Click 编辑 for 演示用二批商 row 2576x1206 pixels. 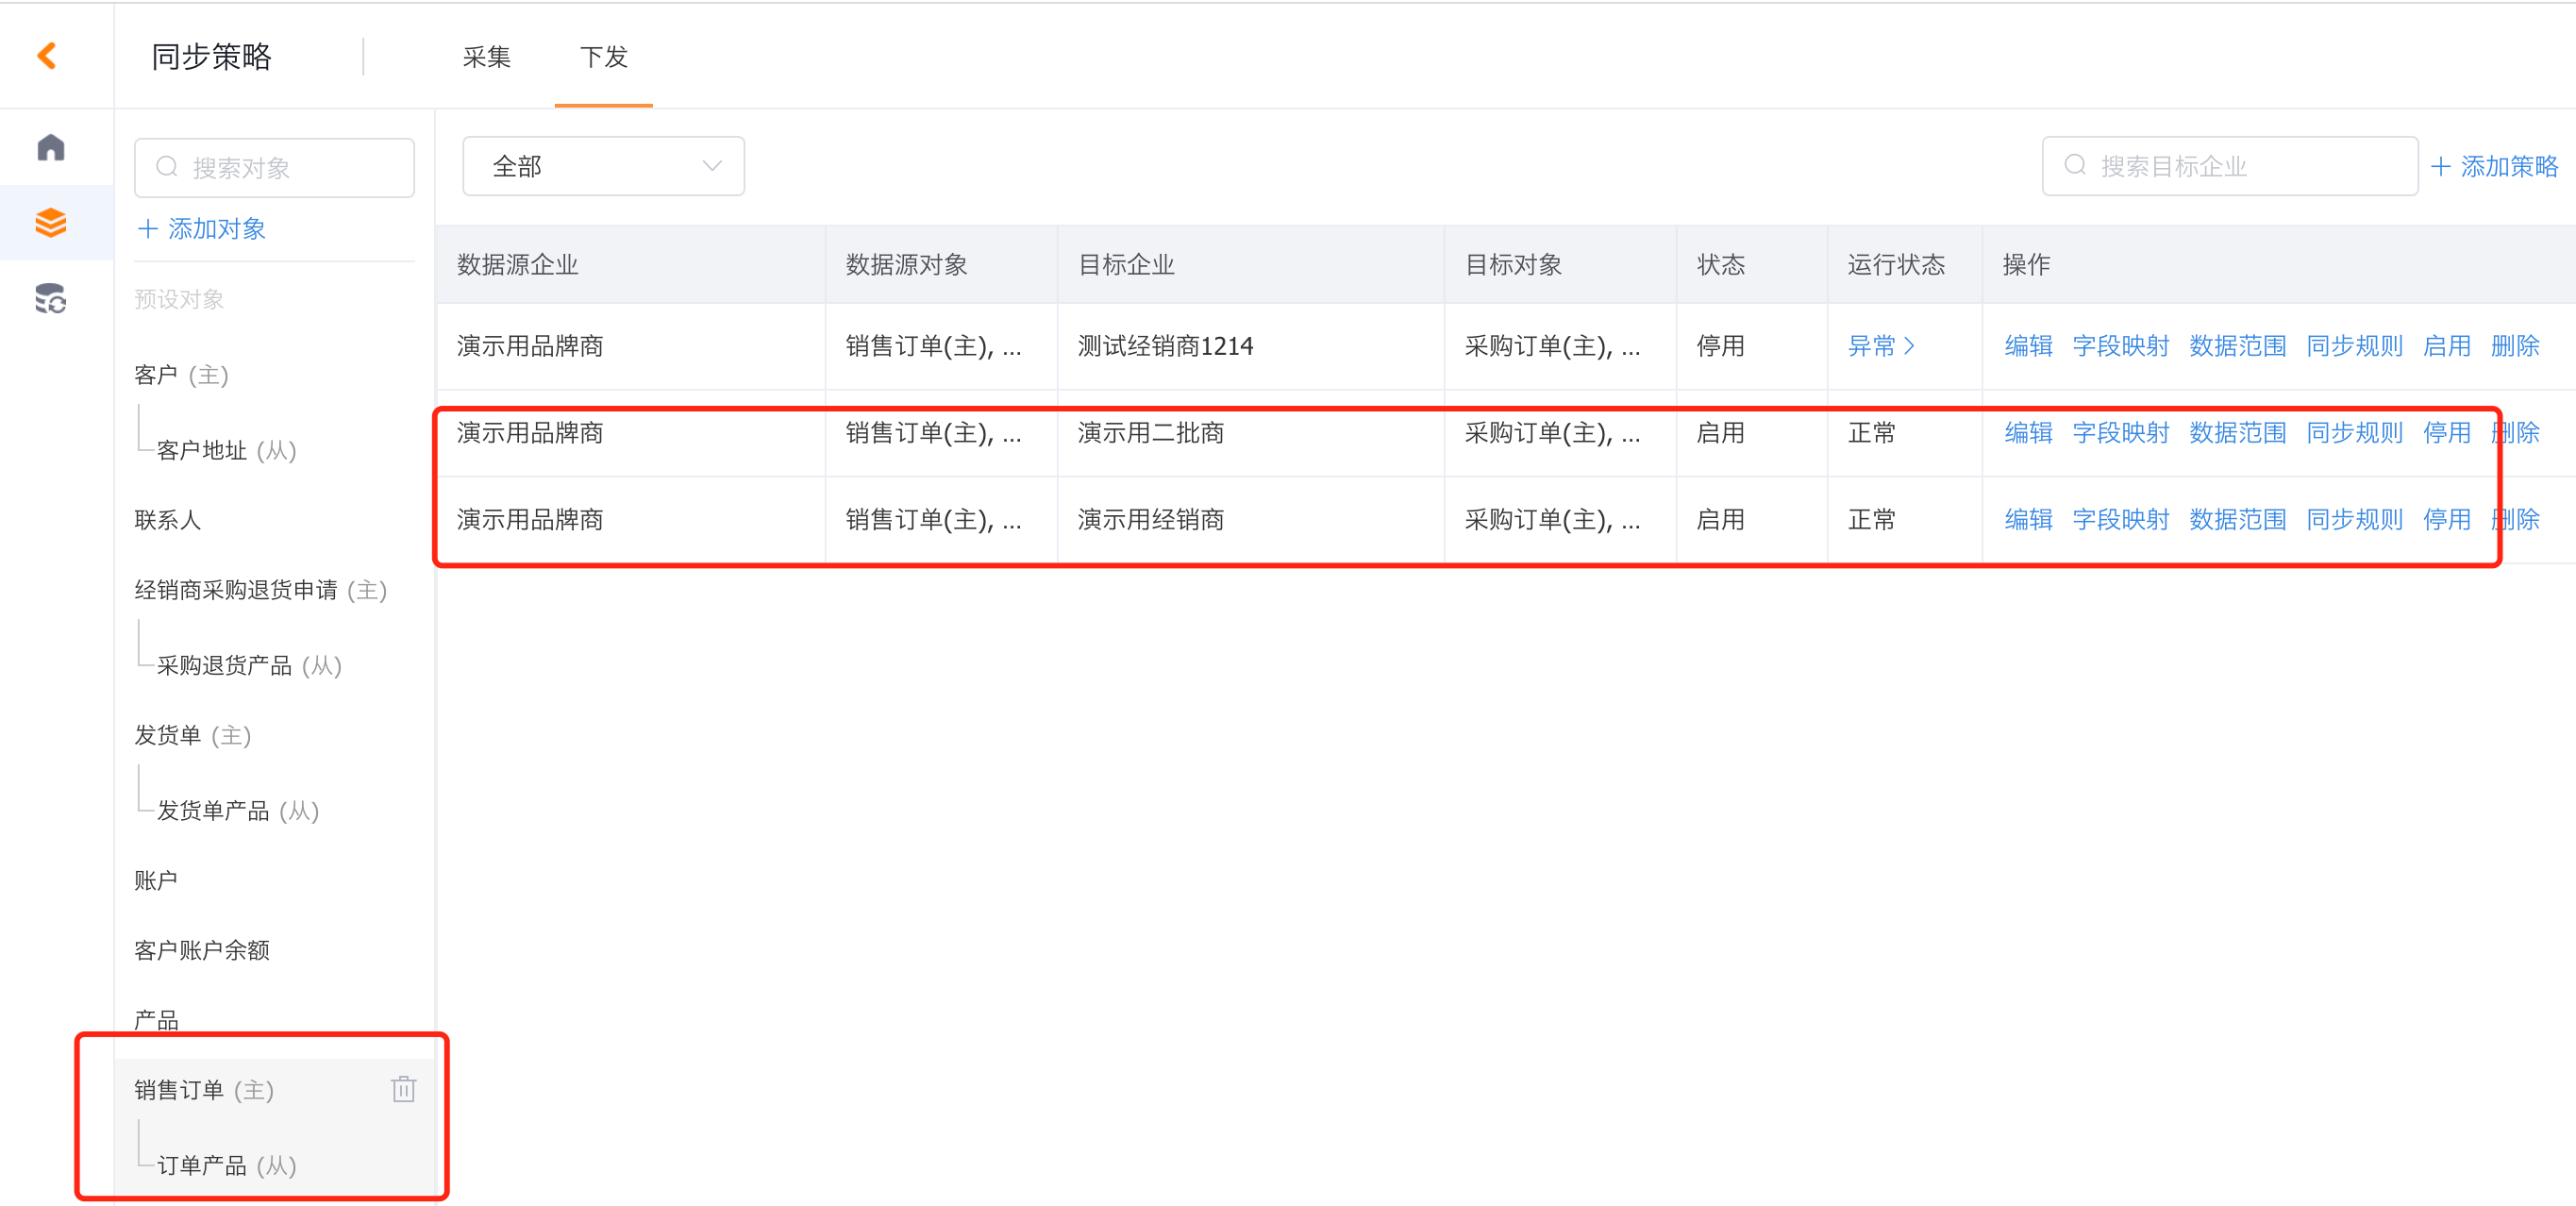[2028, 433]
